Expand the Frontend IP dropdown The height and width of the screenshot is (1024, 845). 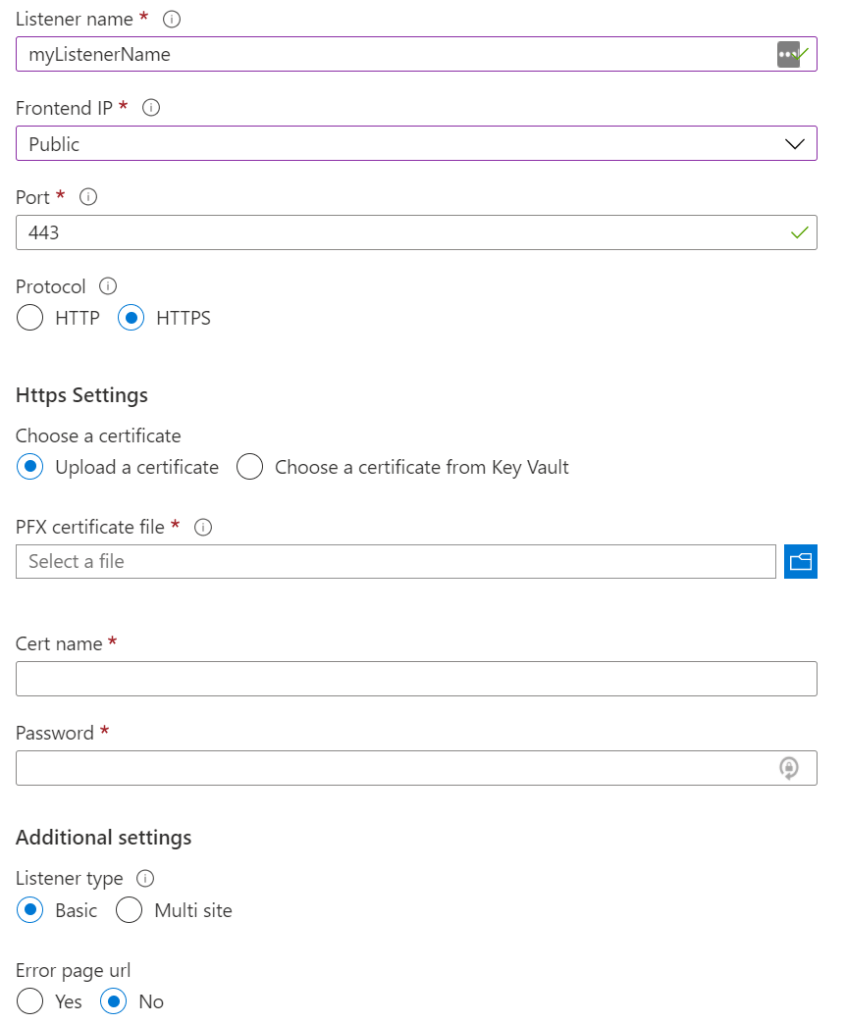click(x=416, y=144)
